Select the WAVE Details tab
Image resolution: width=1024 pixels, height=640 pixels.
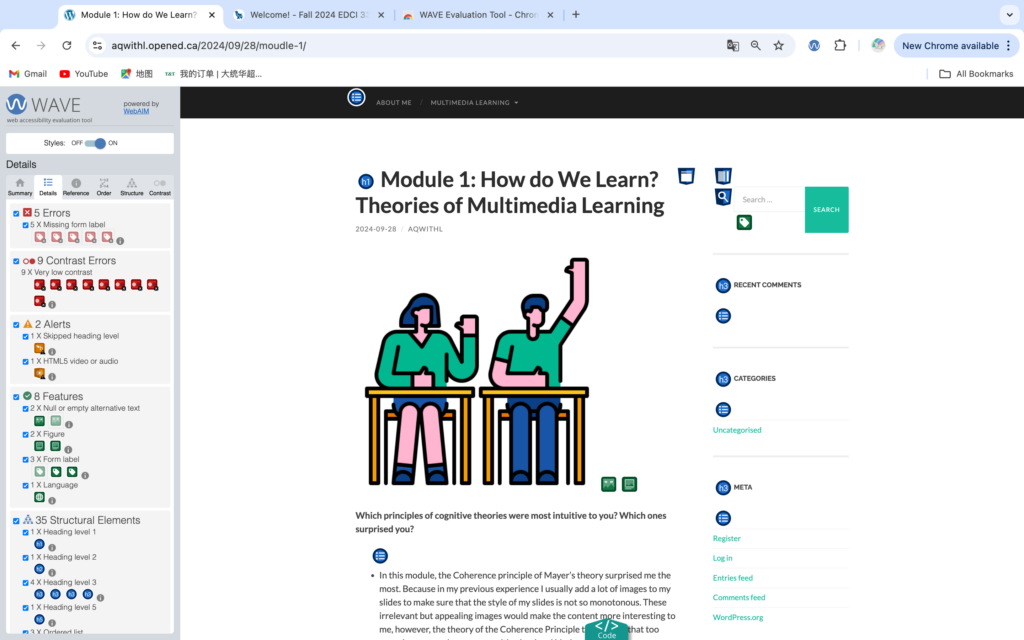click(x=48, y=187)
